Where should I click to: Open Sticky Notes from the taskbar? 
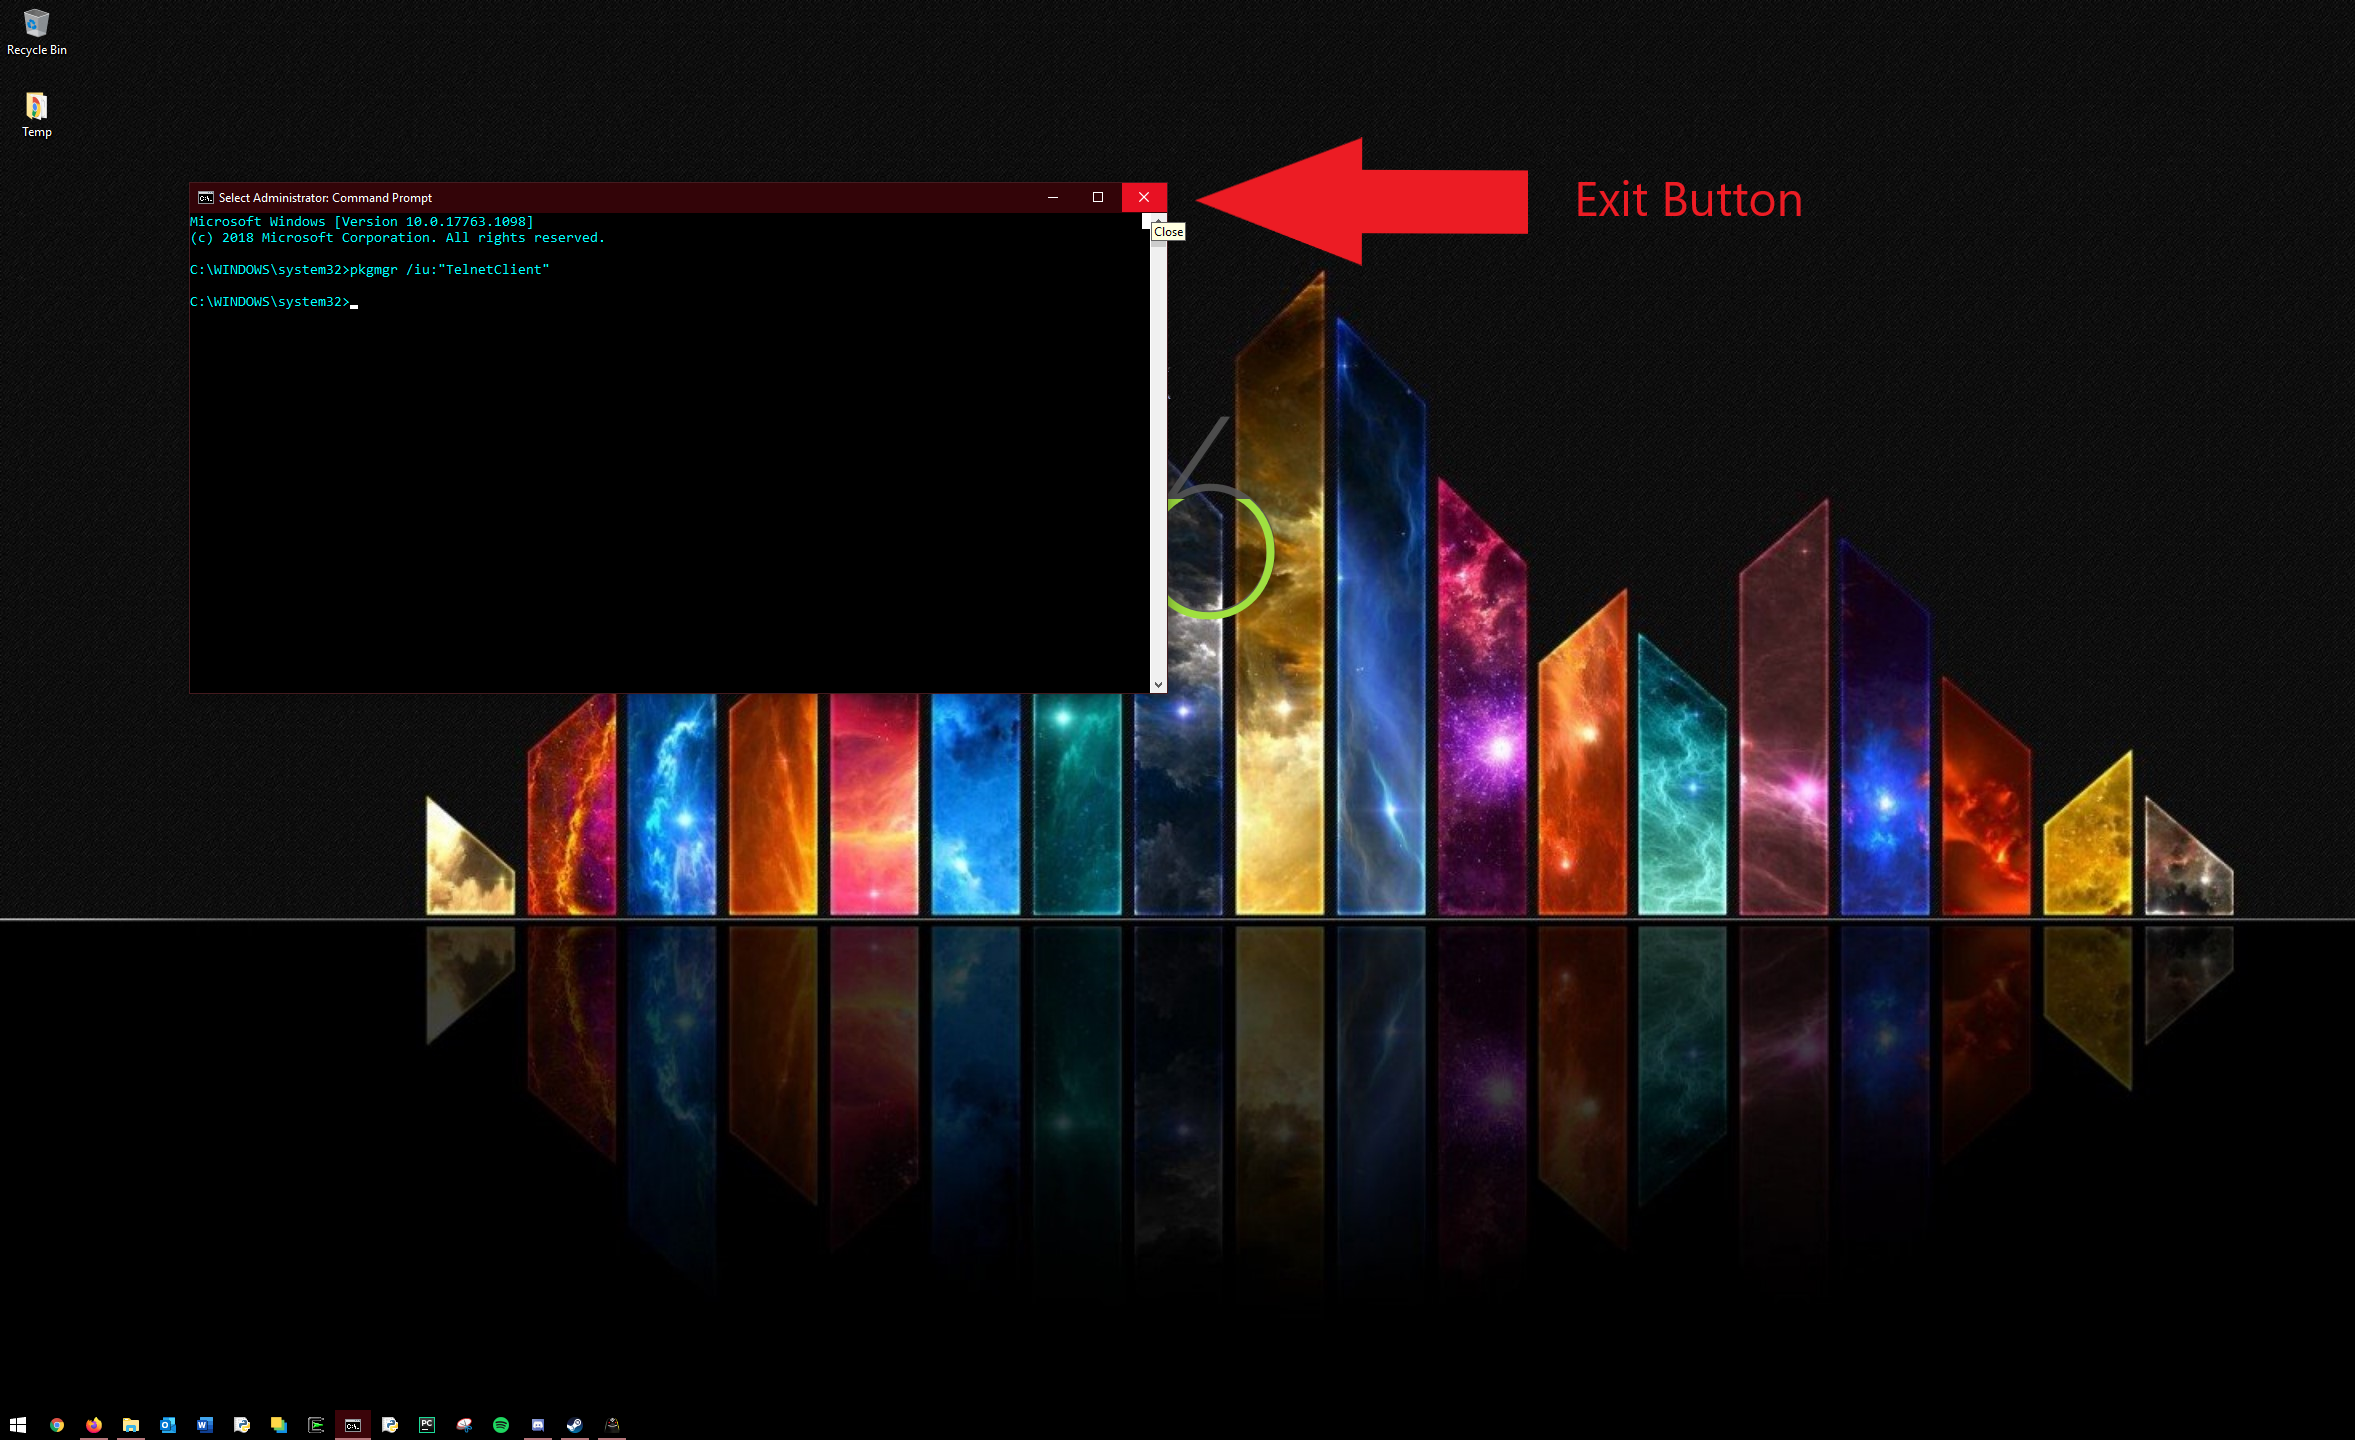click(279, 1425)
